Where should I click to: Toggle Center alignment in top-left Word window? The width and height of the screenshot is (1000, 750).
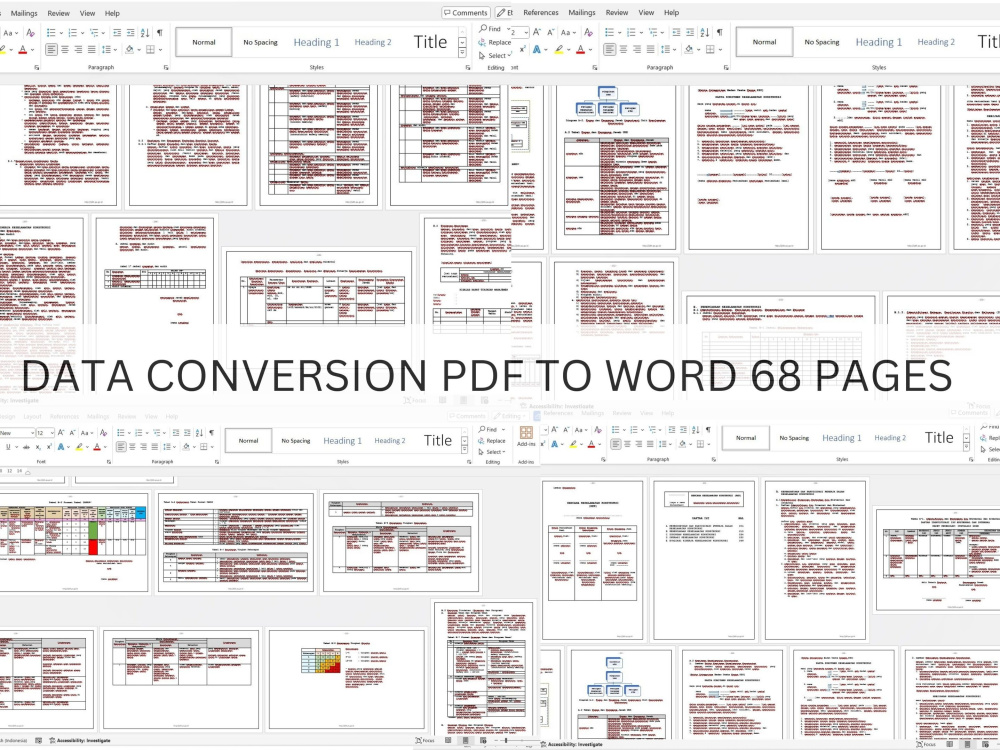point(64,50)
